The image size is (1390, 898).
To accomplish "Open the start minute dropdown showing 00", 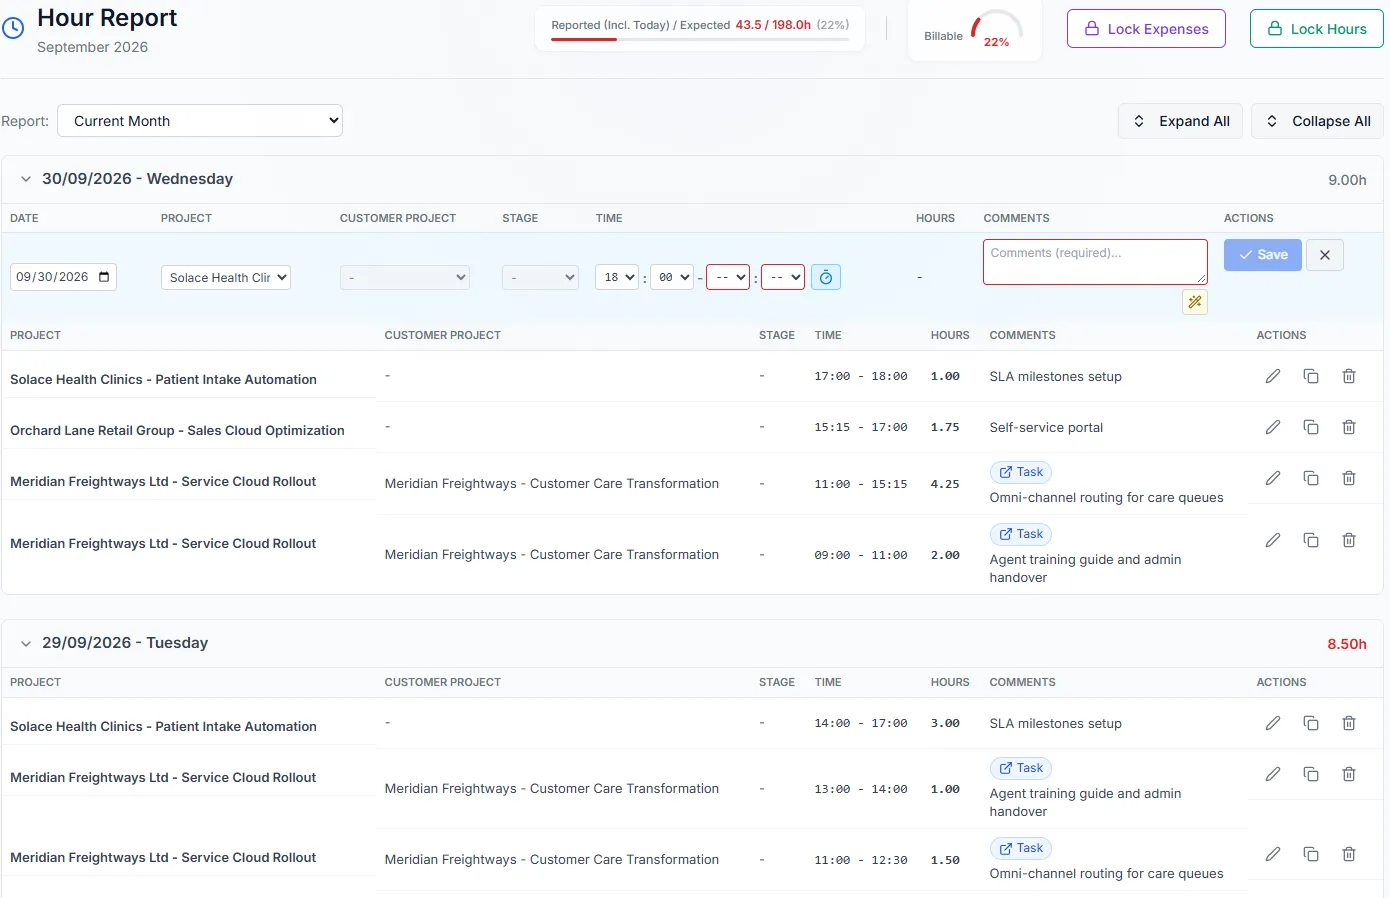I will click(x=672, y=277).
